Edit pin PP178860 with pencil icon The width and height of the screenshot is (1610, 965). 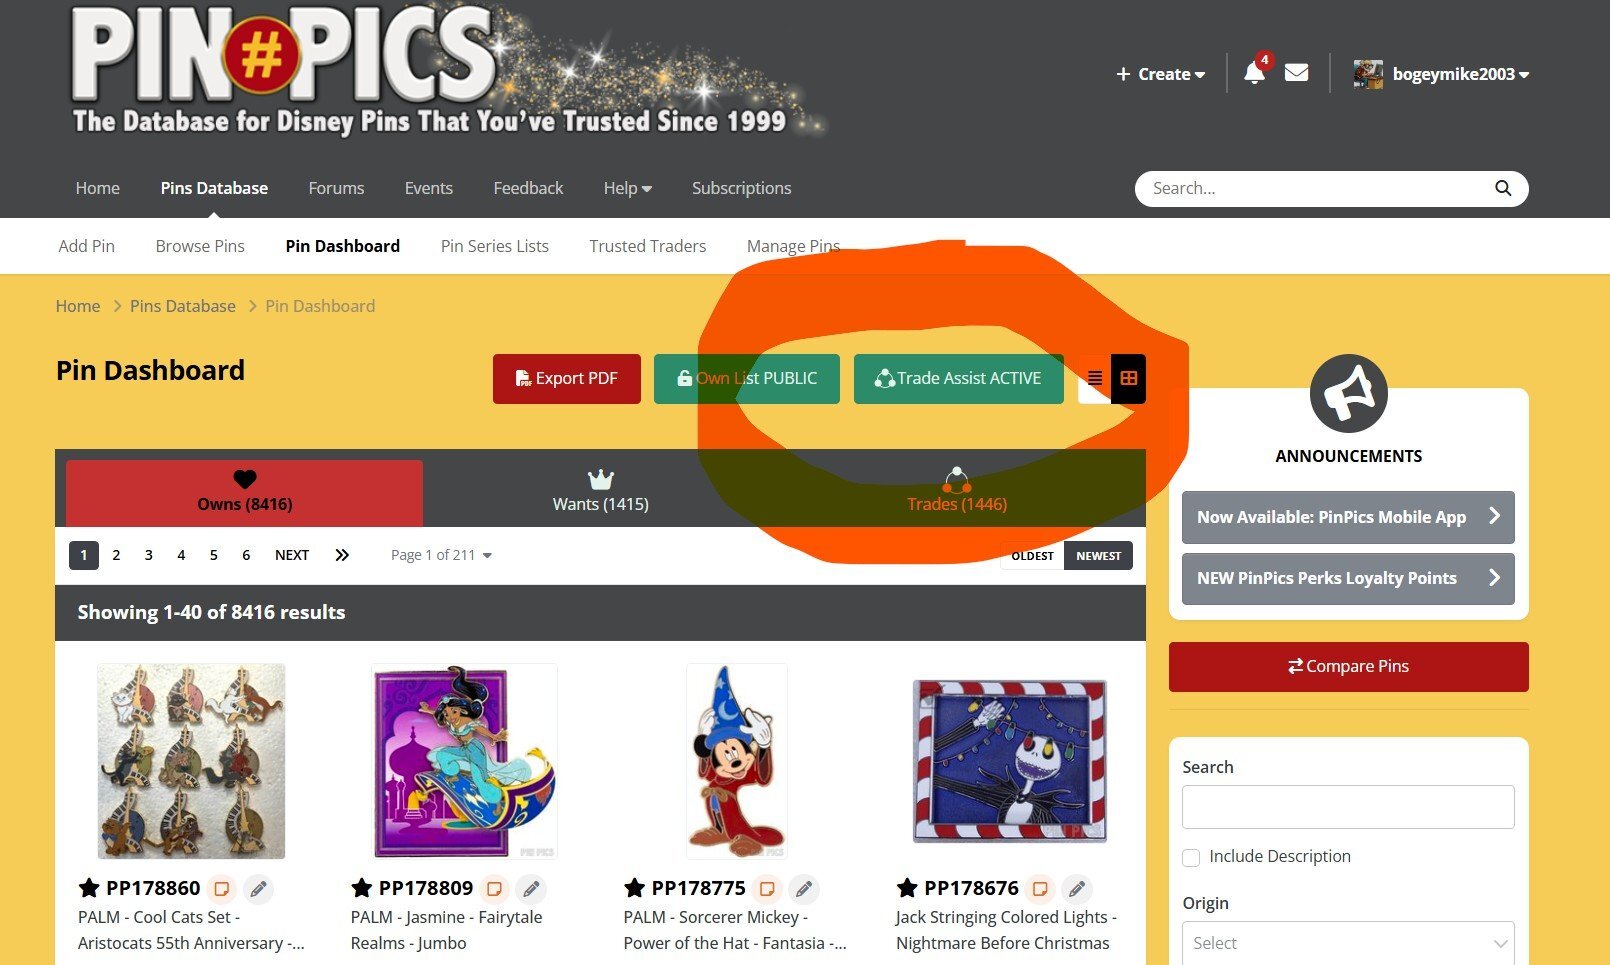click(258, 888)
